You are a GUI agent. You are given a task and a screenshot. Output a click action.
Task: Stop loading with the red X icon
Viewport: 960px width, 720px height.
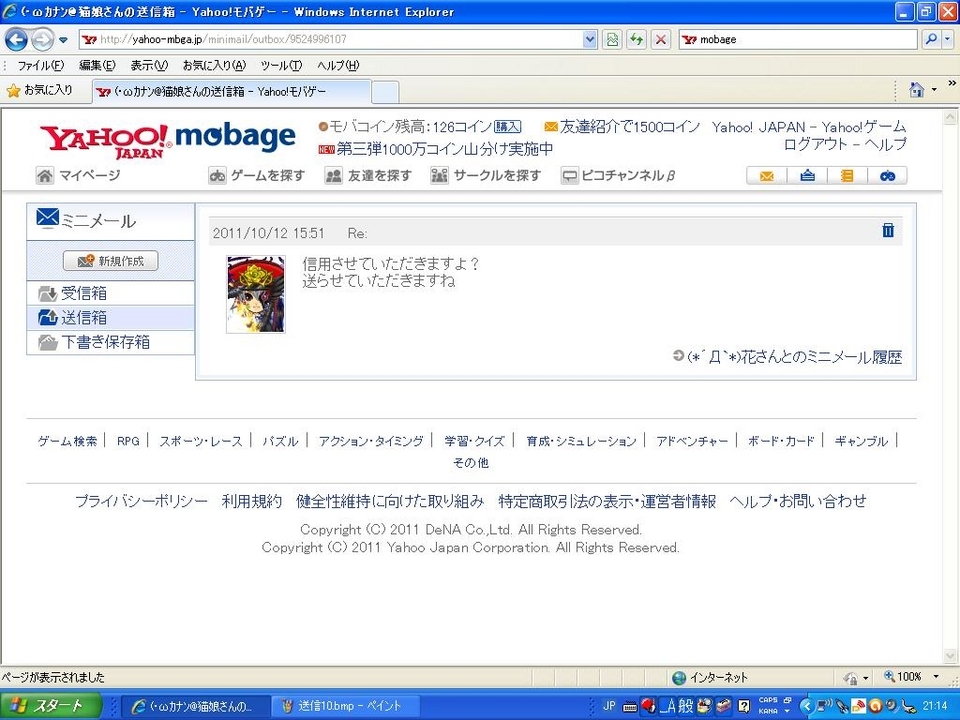coord(661,40)
